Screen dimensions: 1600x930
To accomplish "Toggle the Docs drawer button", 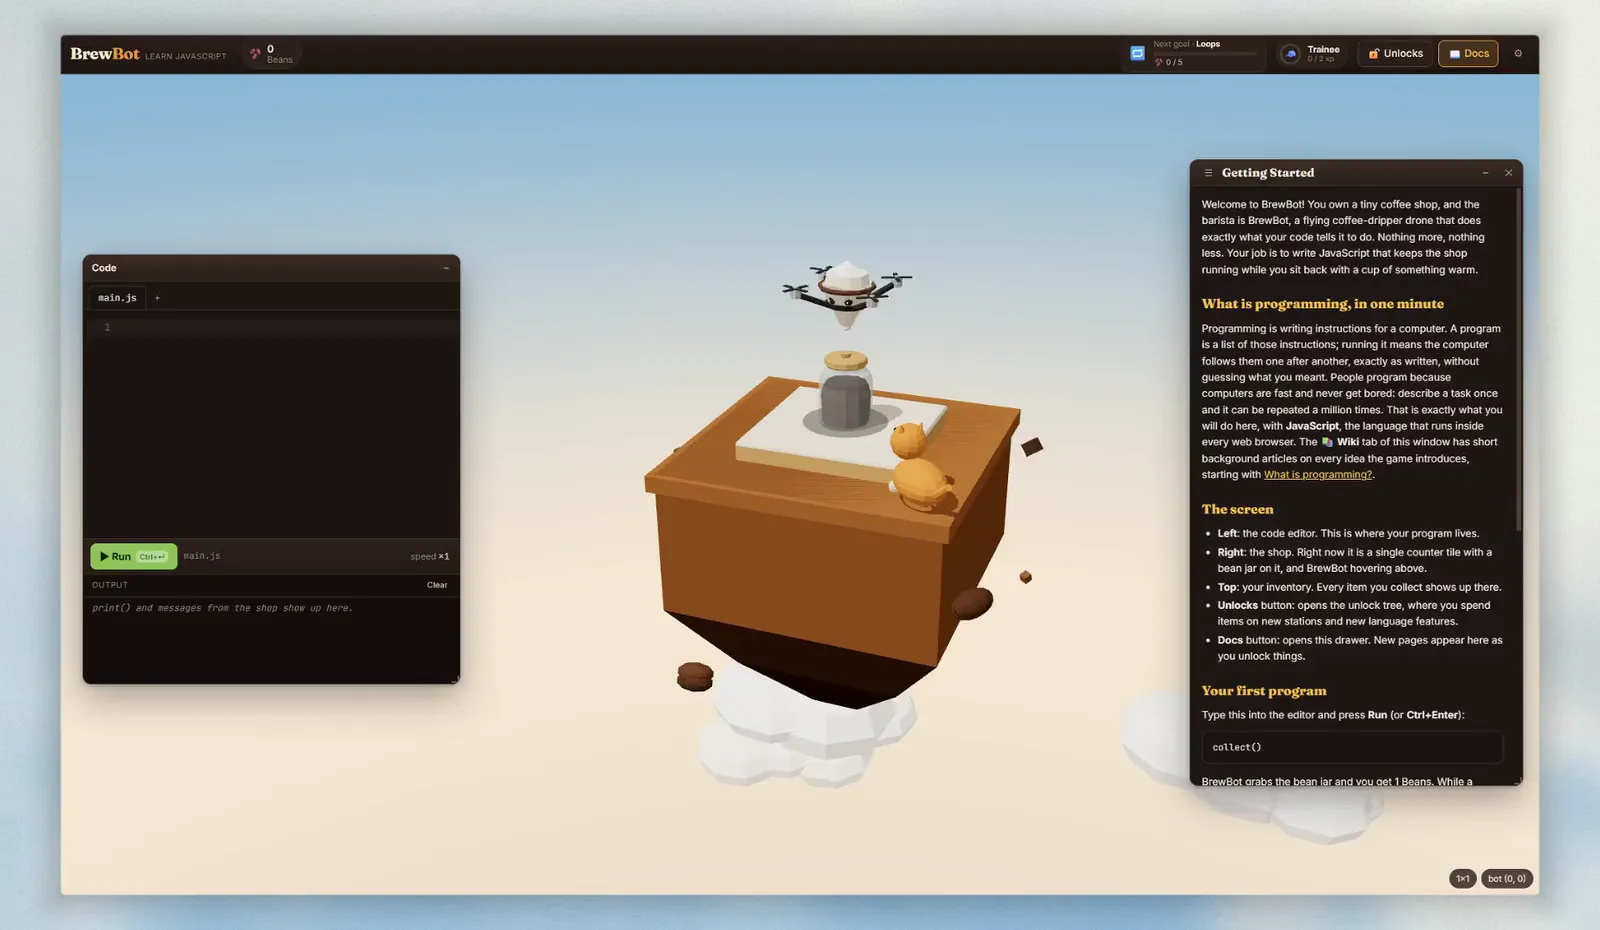I will pyautogui.click(x=1468, y=54).
